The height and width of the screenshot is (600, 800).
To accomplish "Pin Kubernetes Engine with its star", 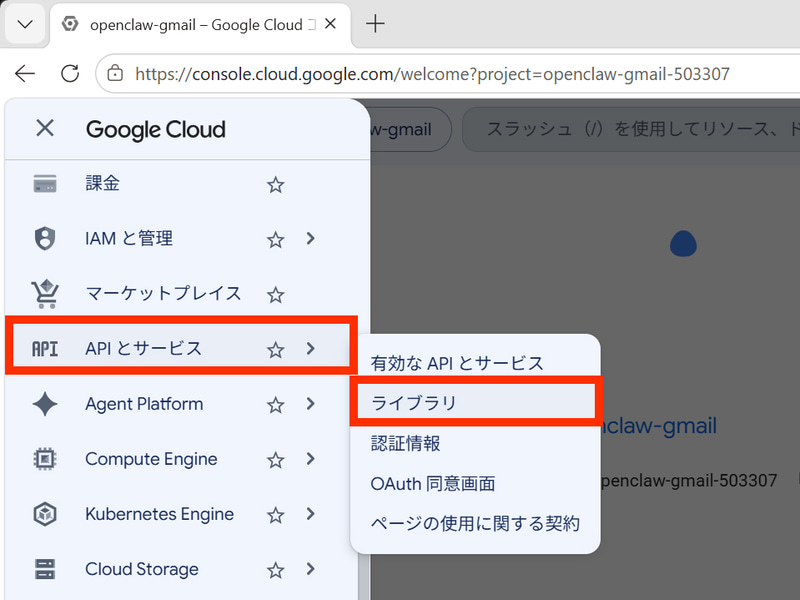I will tap(276, 515).
